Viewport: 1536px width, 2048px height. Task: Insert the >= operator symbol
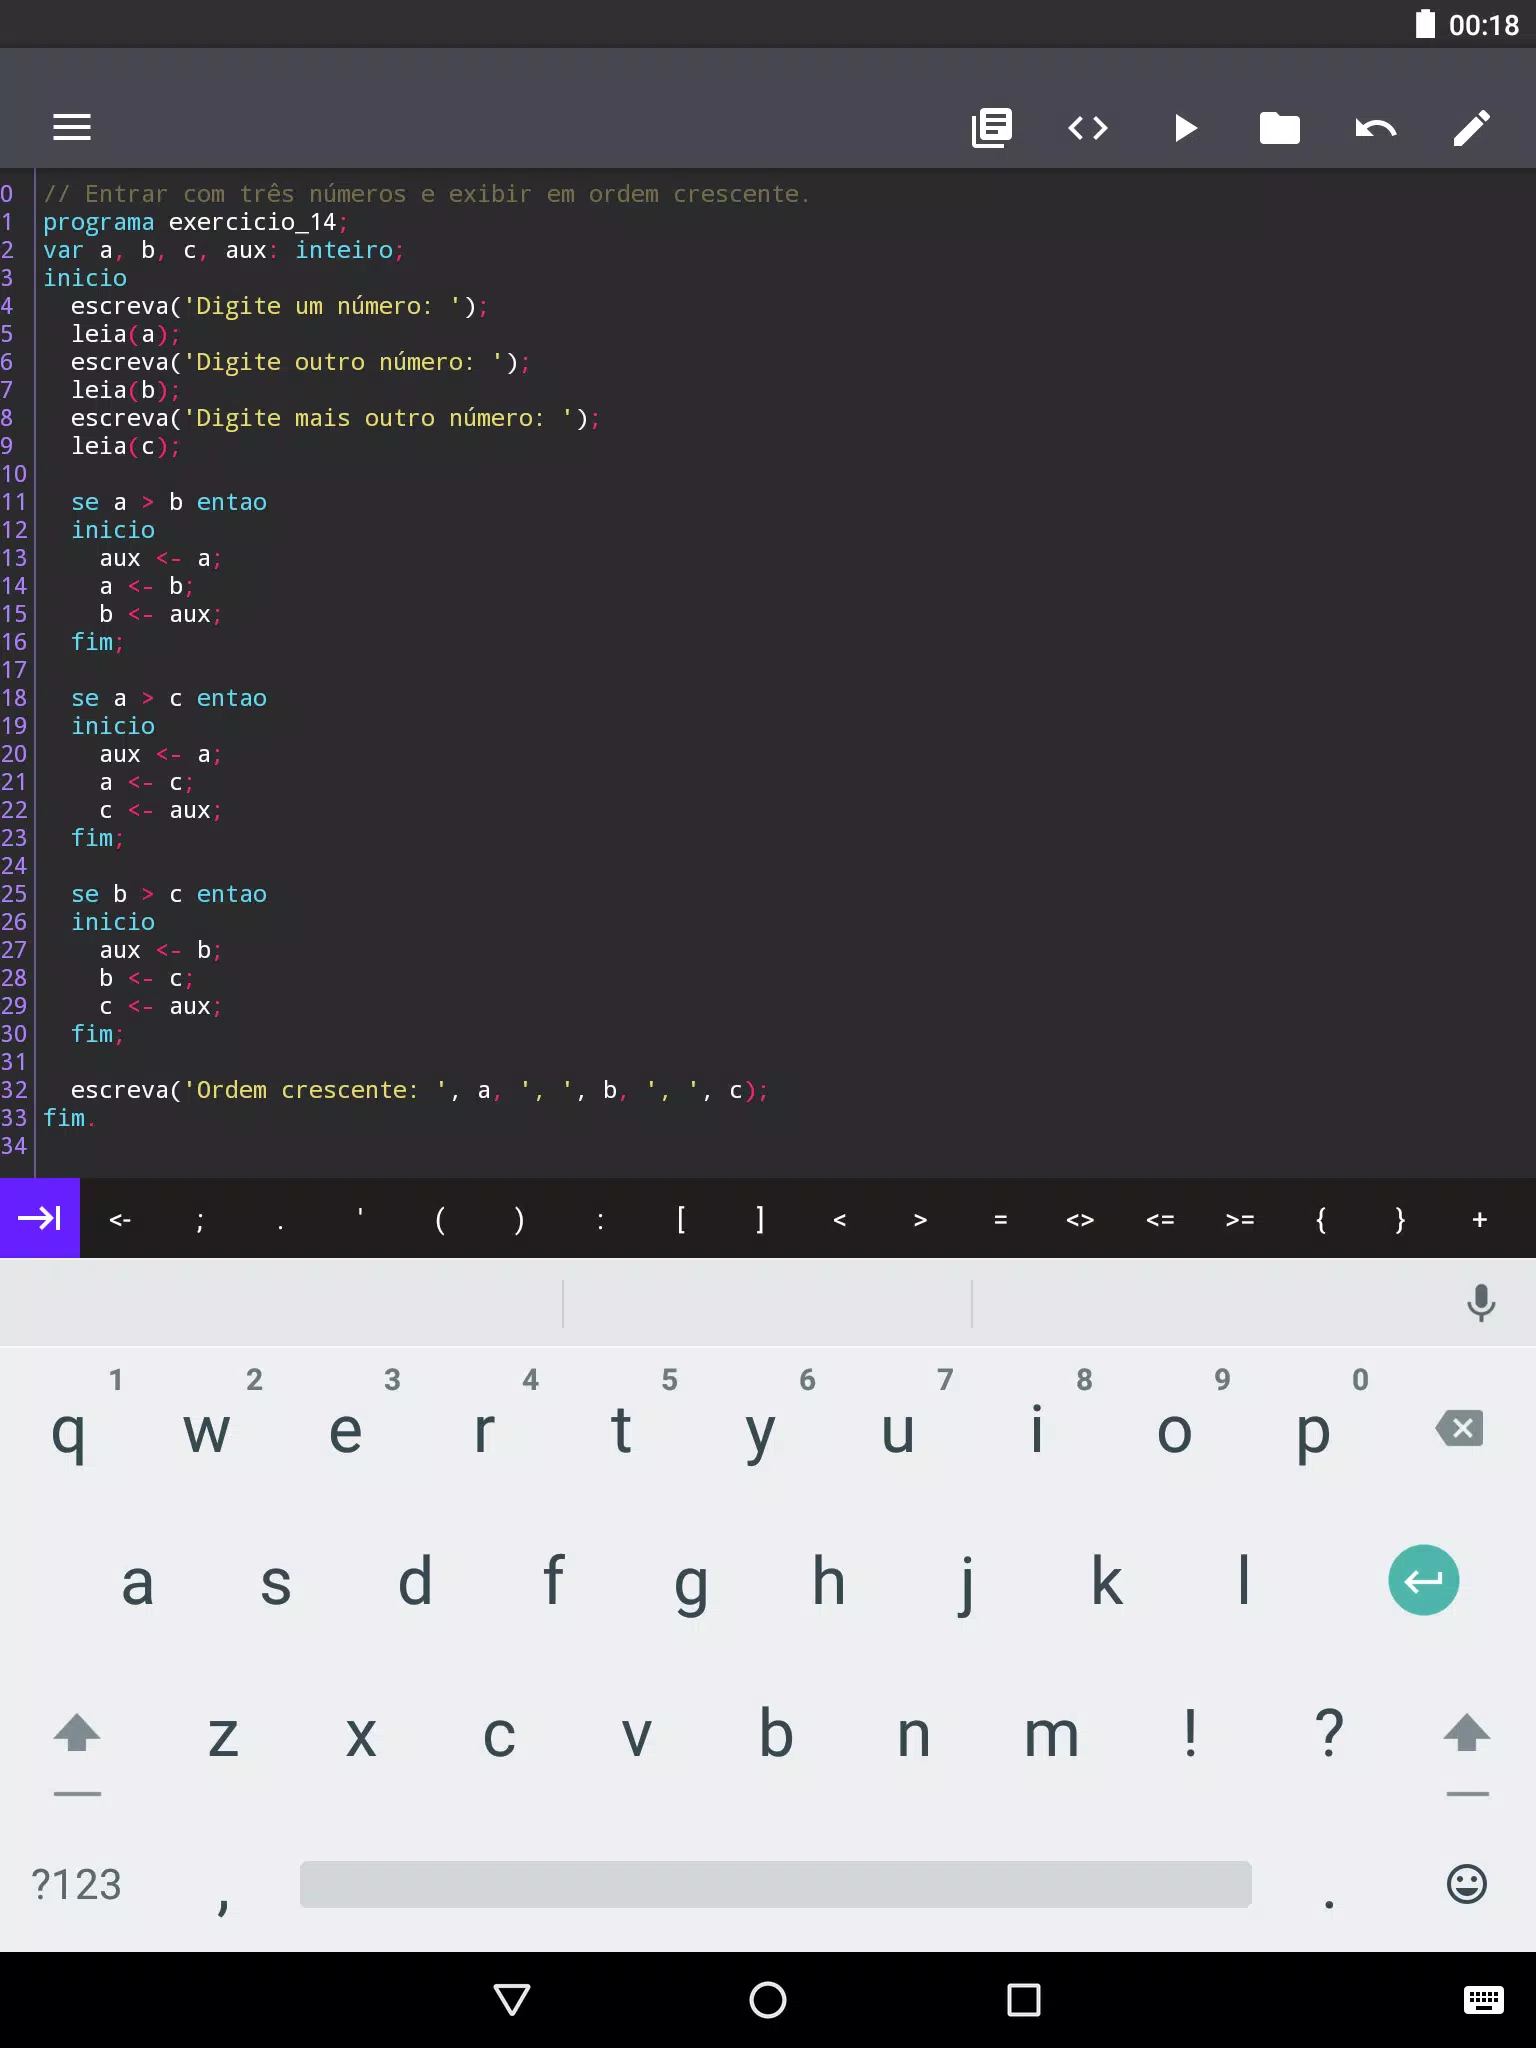(x=1240, y=1219)
